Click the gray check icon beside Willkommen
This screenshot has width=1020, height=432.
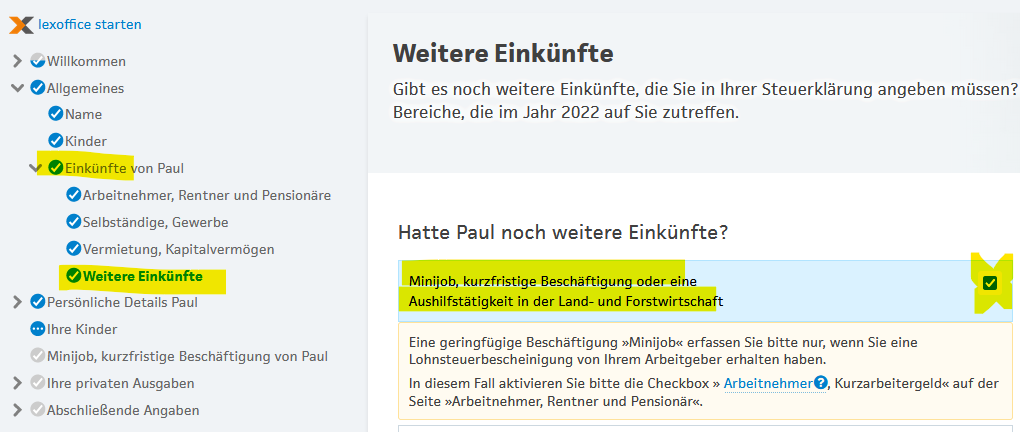(38, 61)
